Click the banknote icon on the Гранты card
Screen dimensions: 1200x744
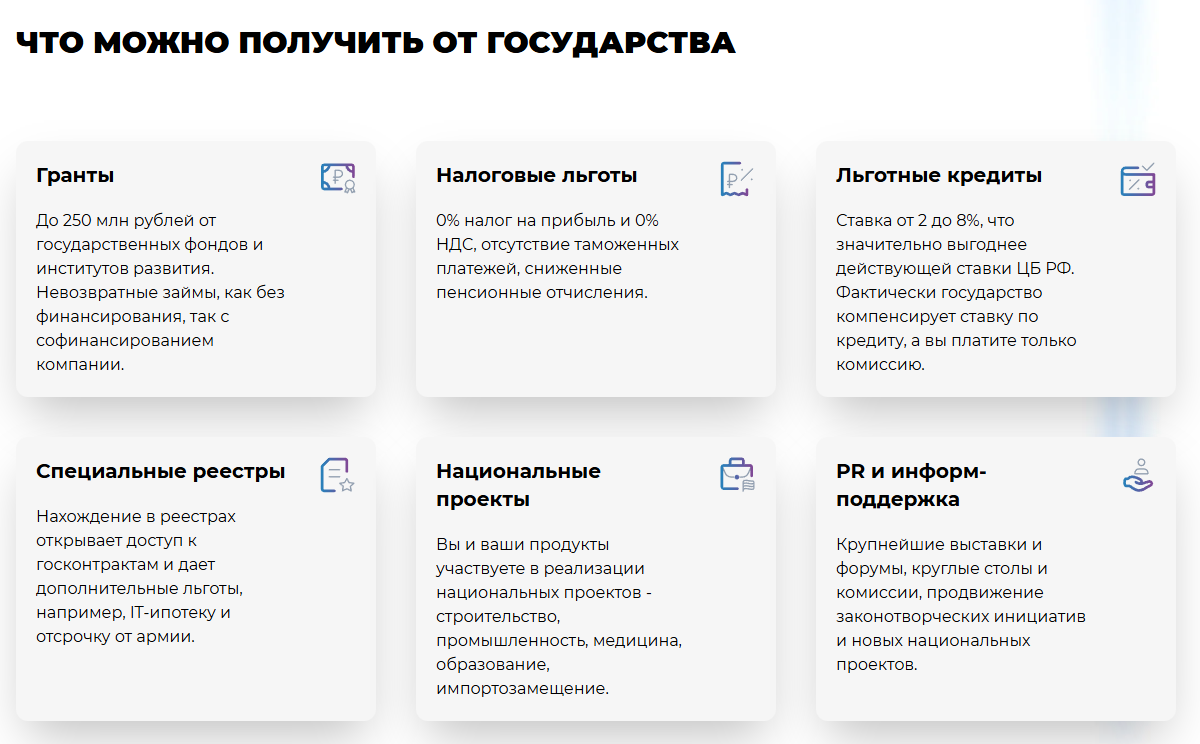coord(339,177)
